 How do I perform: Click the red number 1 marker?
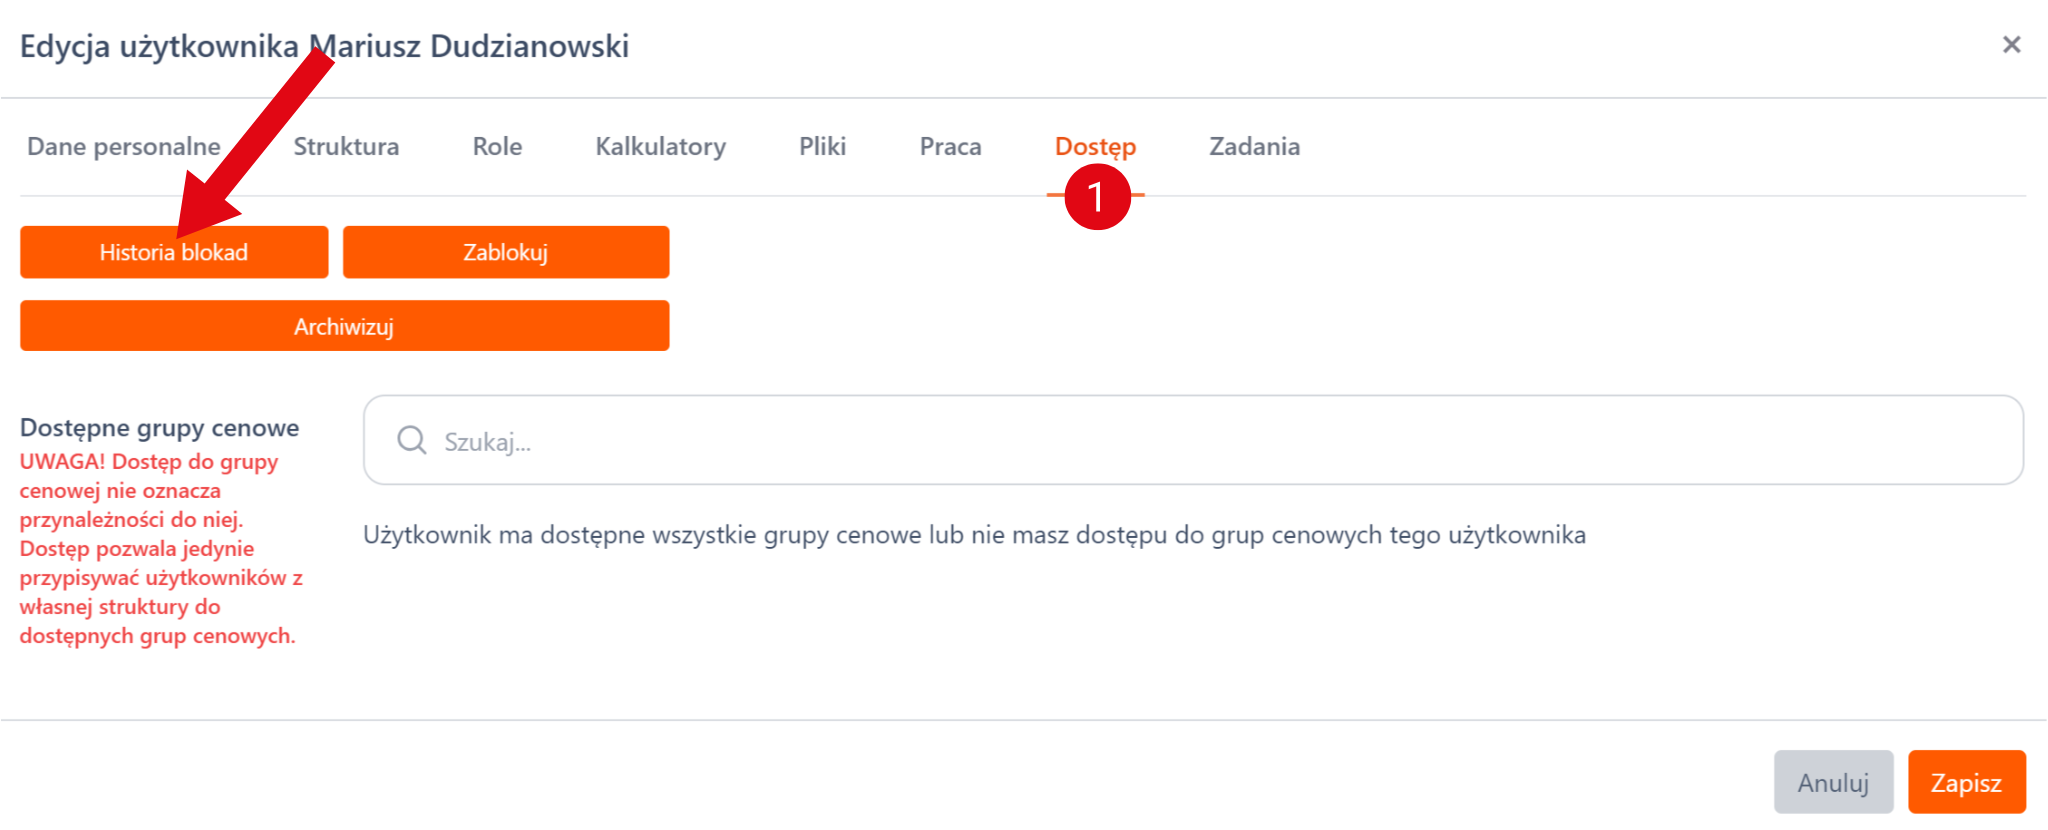(1097, 197)
